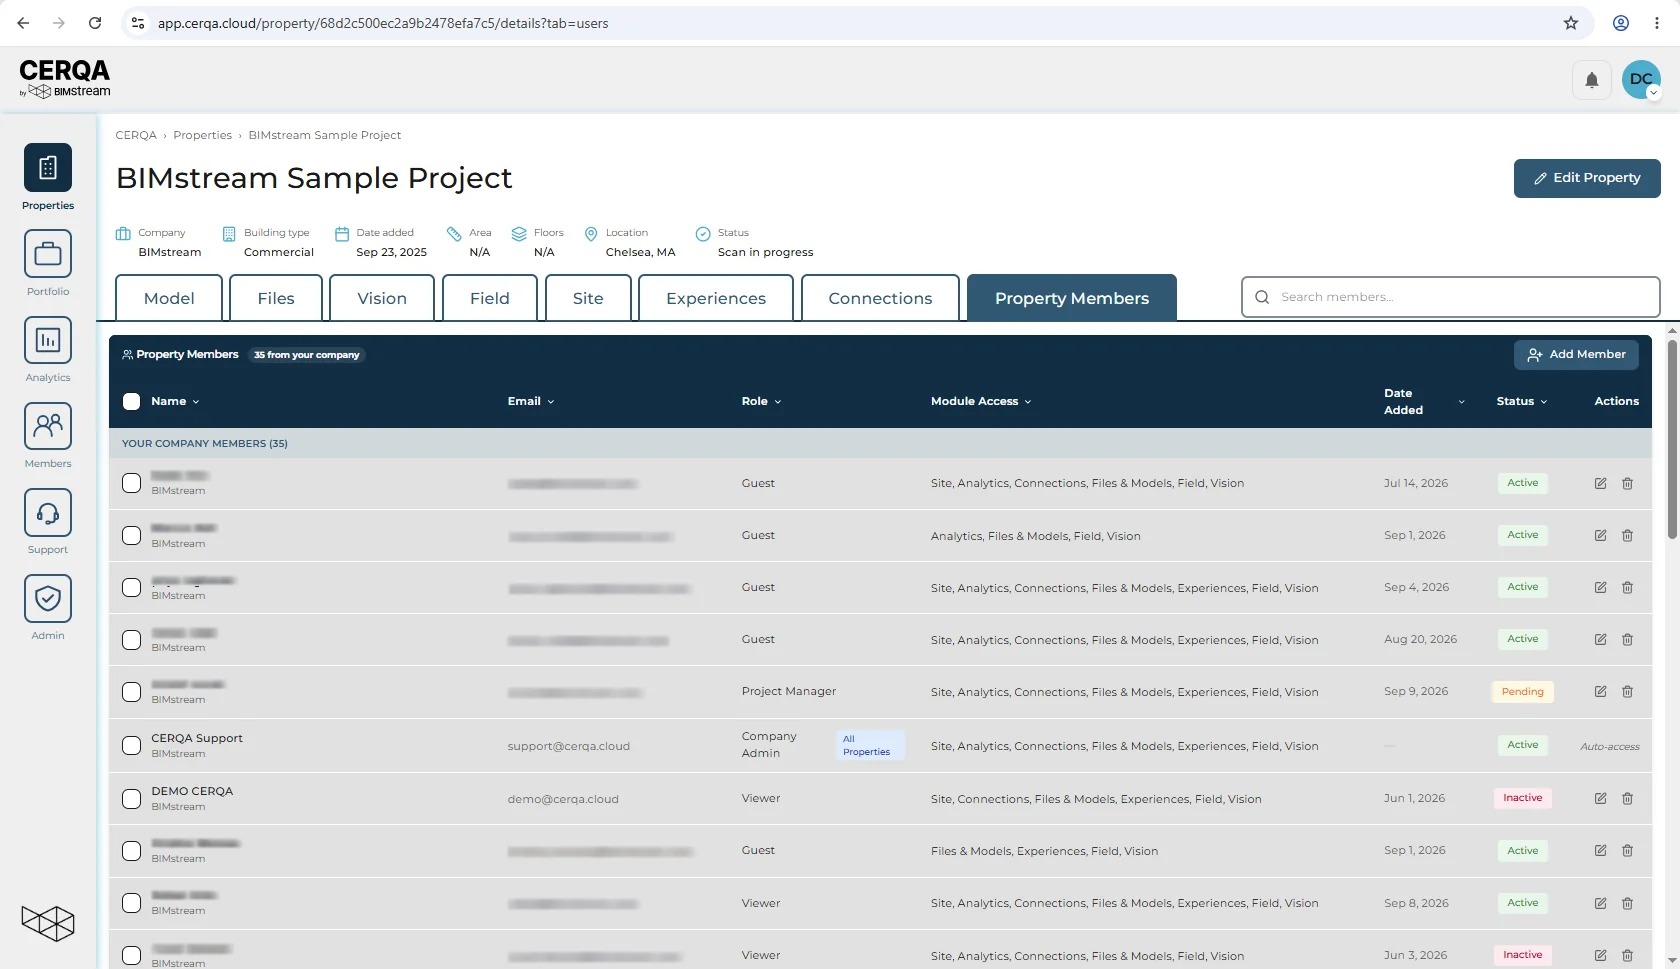Switch to the Experiences tab
The image size is (1680, 969).
716,298
